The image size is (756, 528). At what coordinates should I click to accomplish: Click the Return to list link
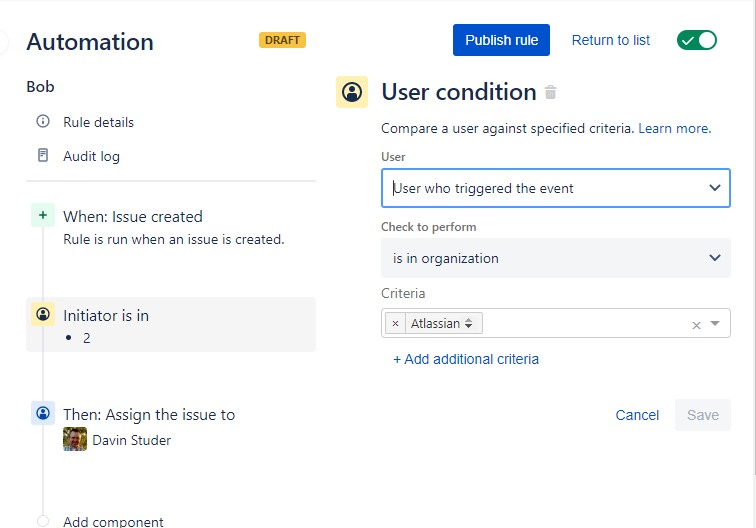point(610,40)
